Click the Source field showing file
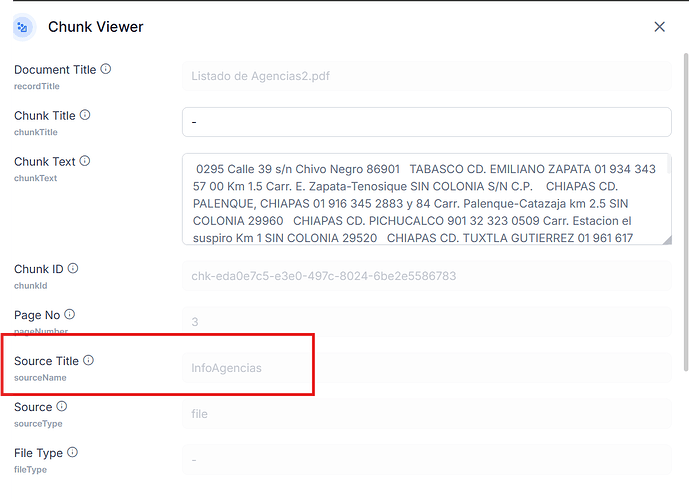The height and width of the screenshot is (499, 689). point(426,414)
